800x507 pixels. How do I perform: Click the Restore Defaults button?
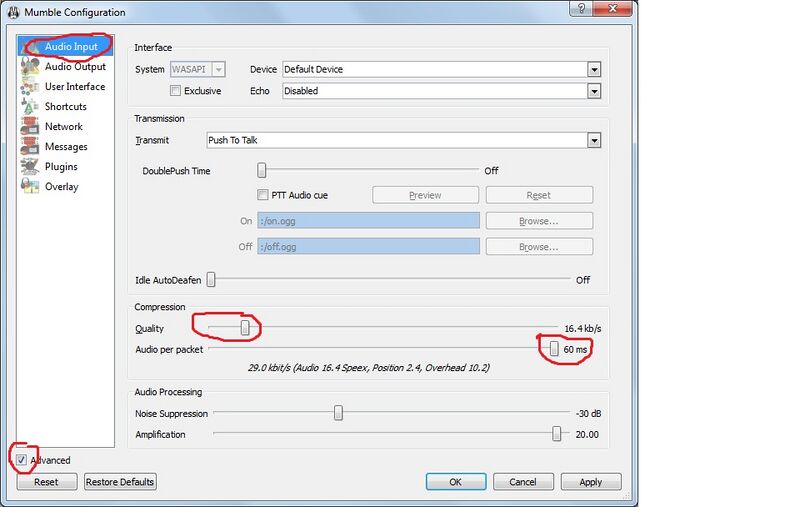(x=120, y=482)
